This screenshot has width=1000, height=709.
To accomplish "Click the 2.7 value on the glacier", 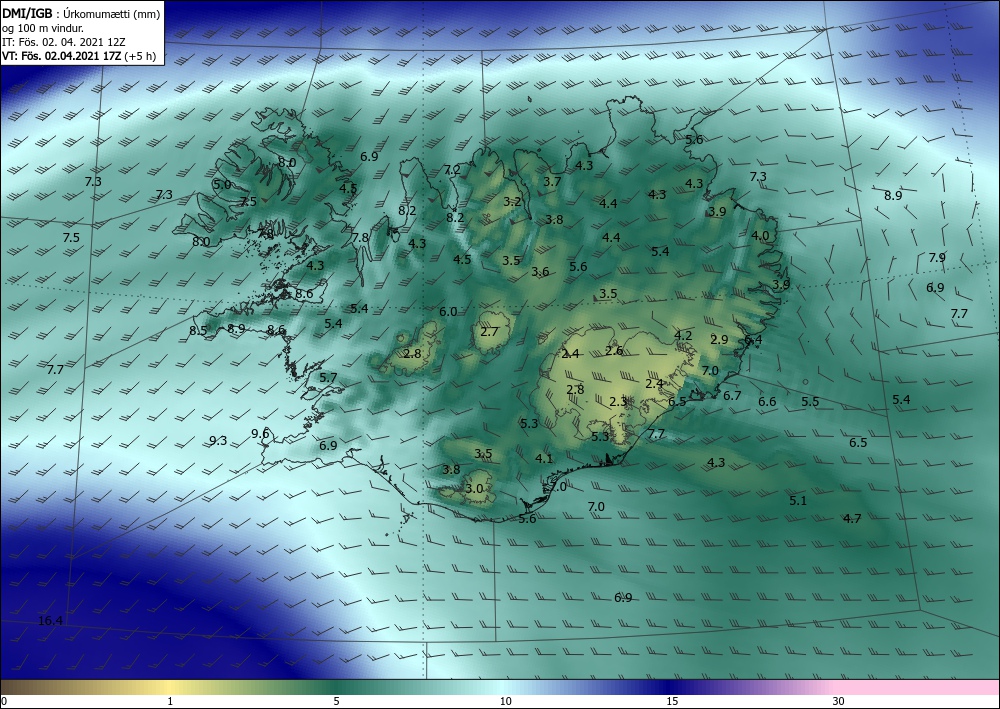I will [489, 332].
